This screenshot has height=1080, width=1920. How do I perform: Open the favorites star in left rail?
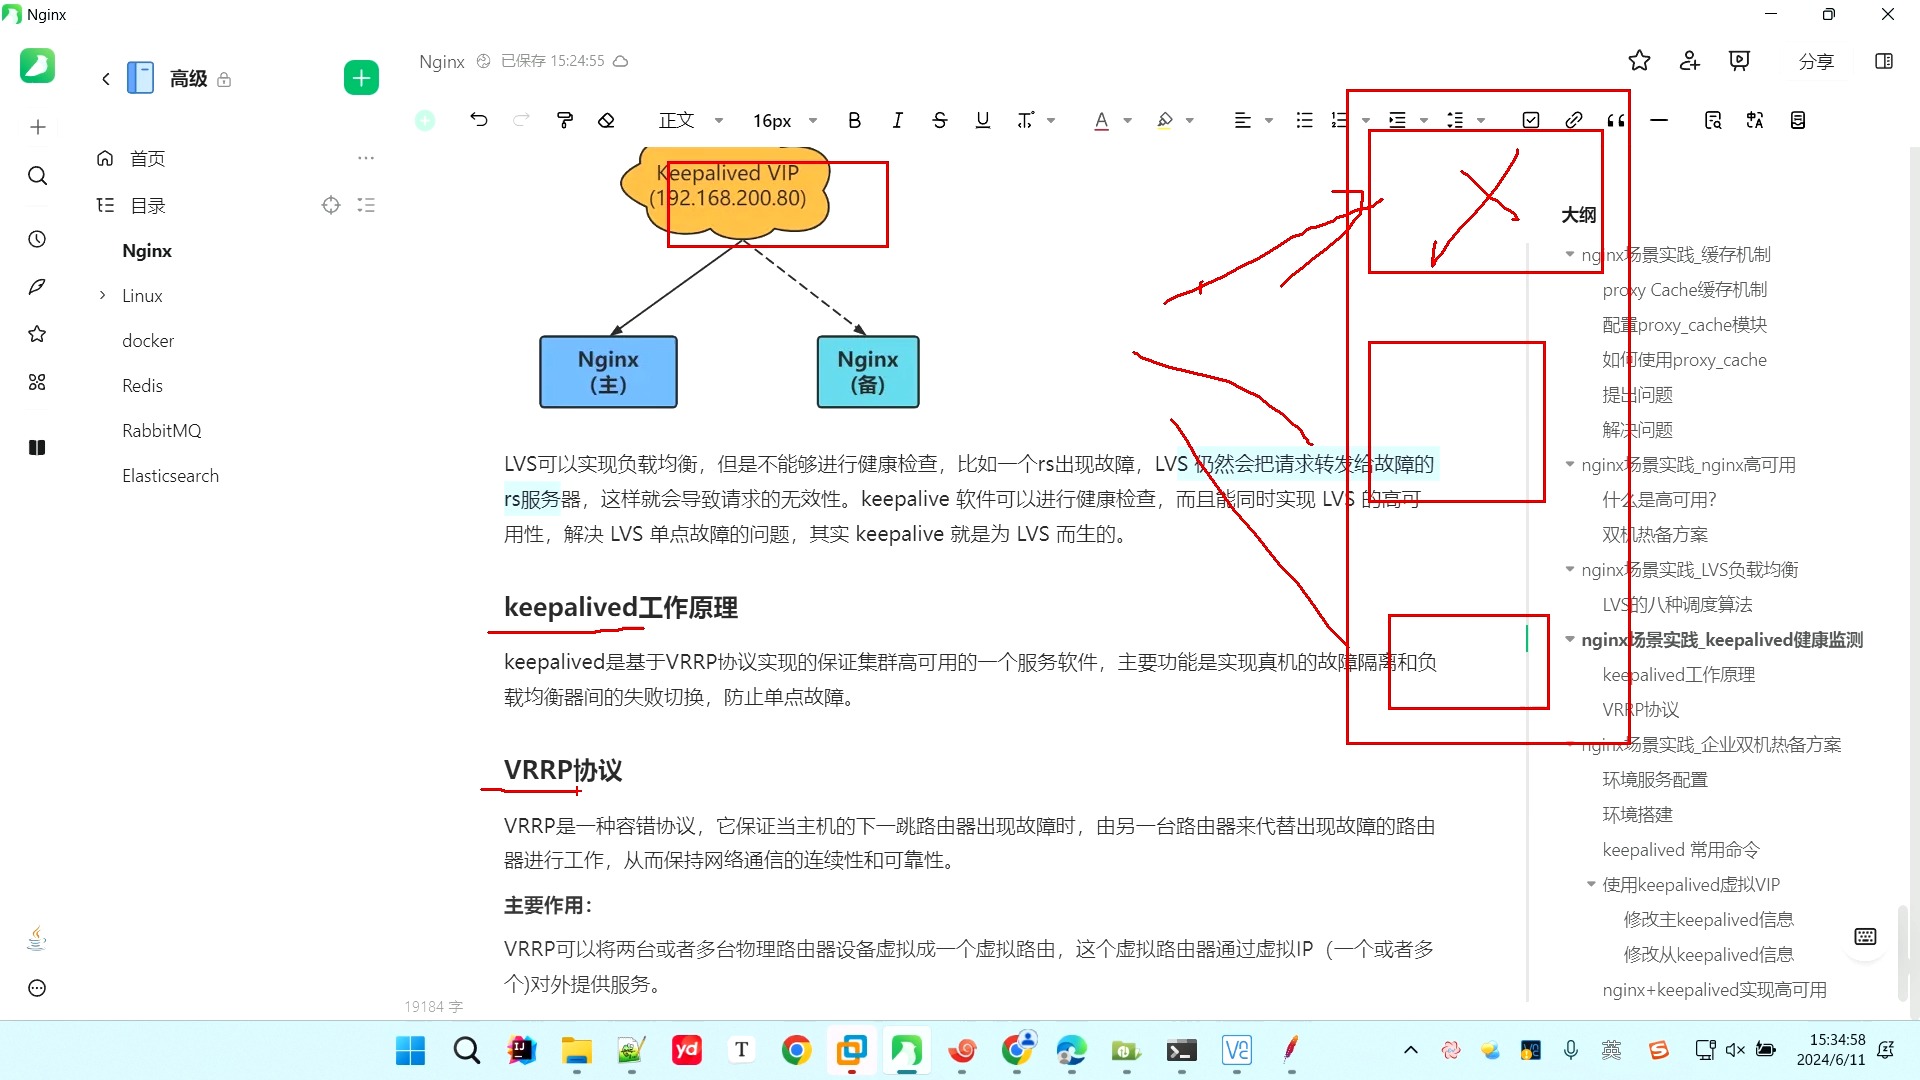pyautogui.click(x=37, y=334)
